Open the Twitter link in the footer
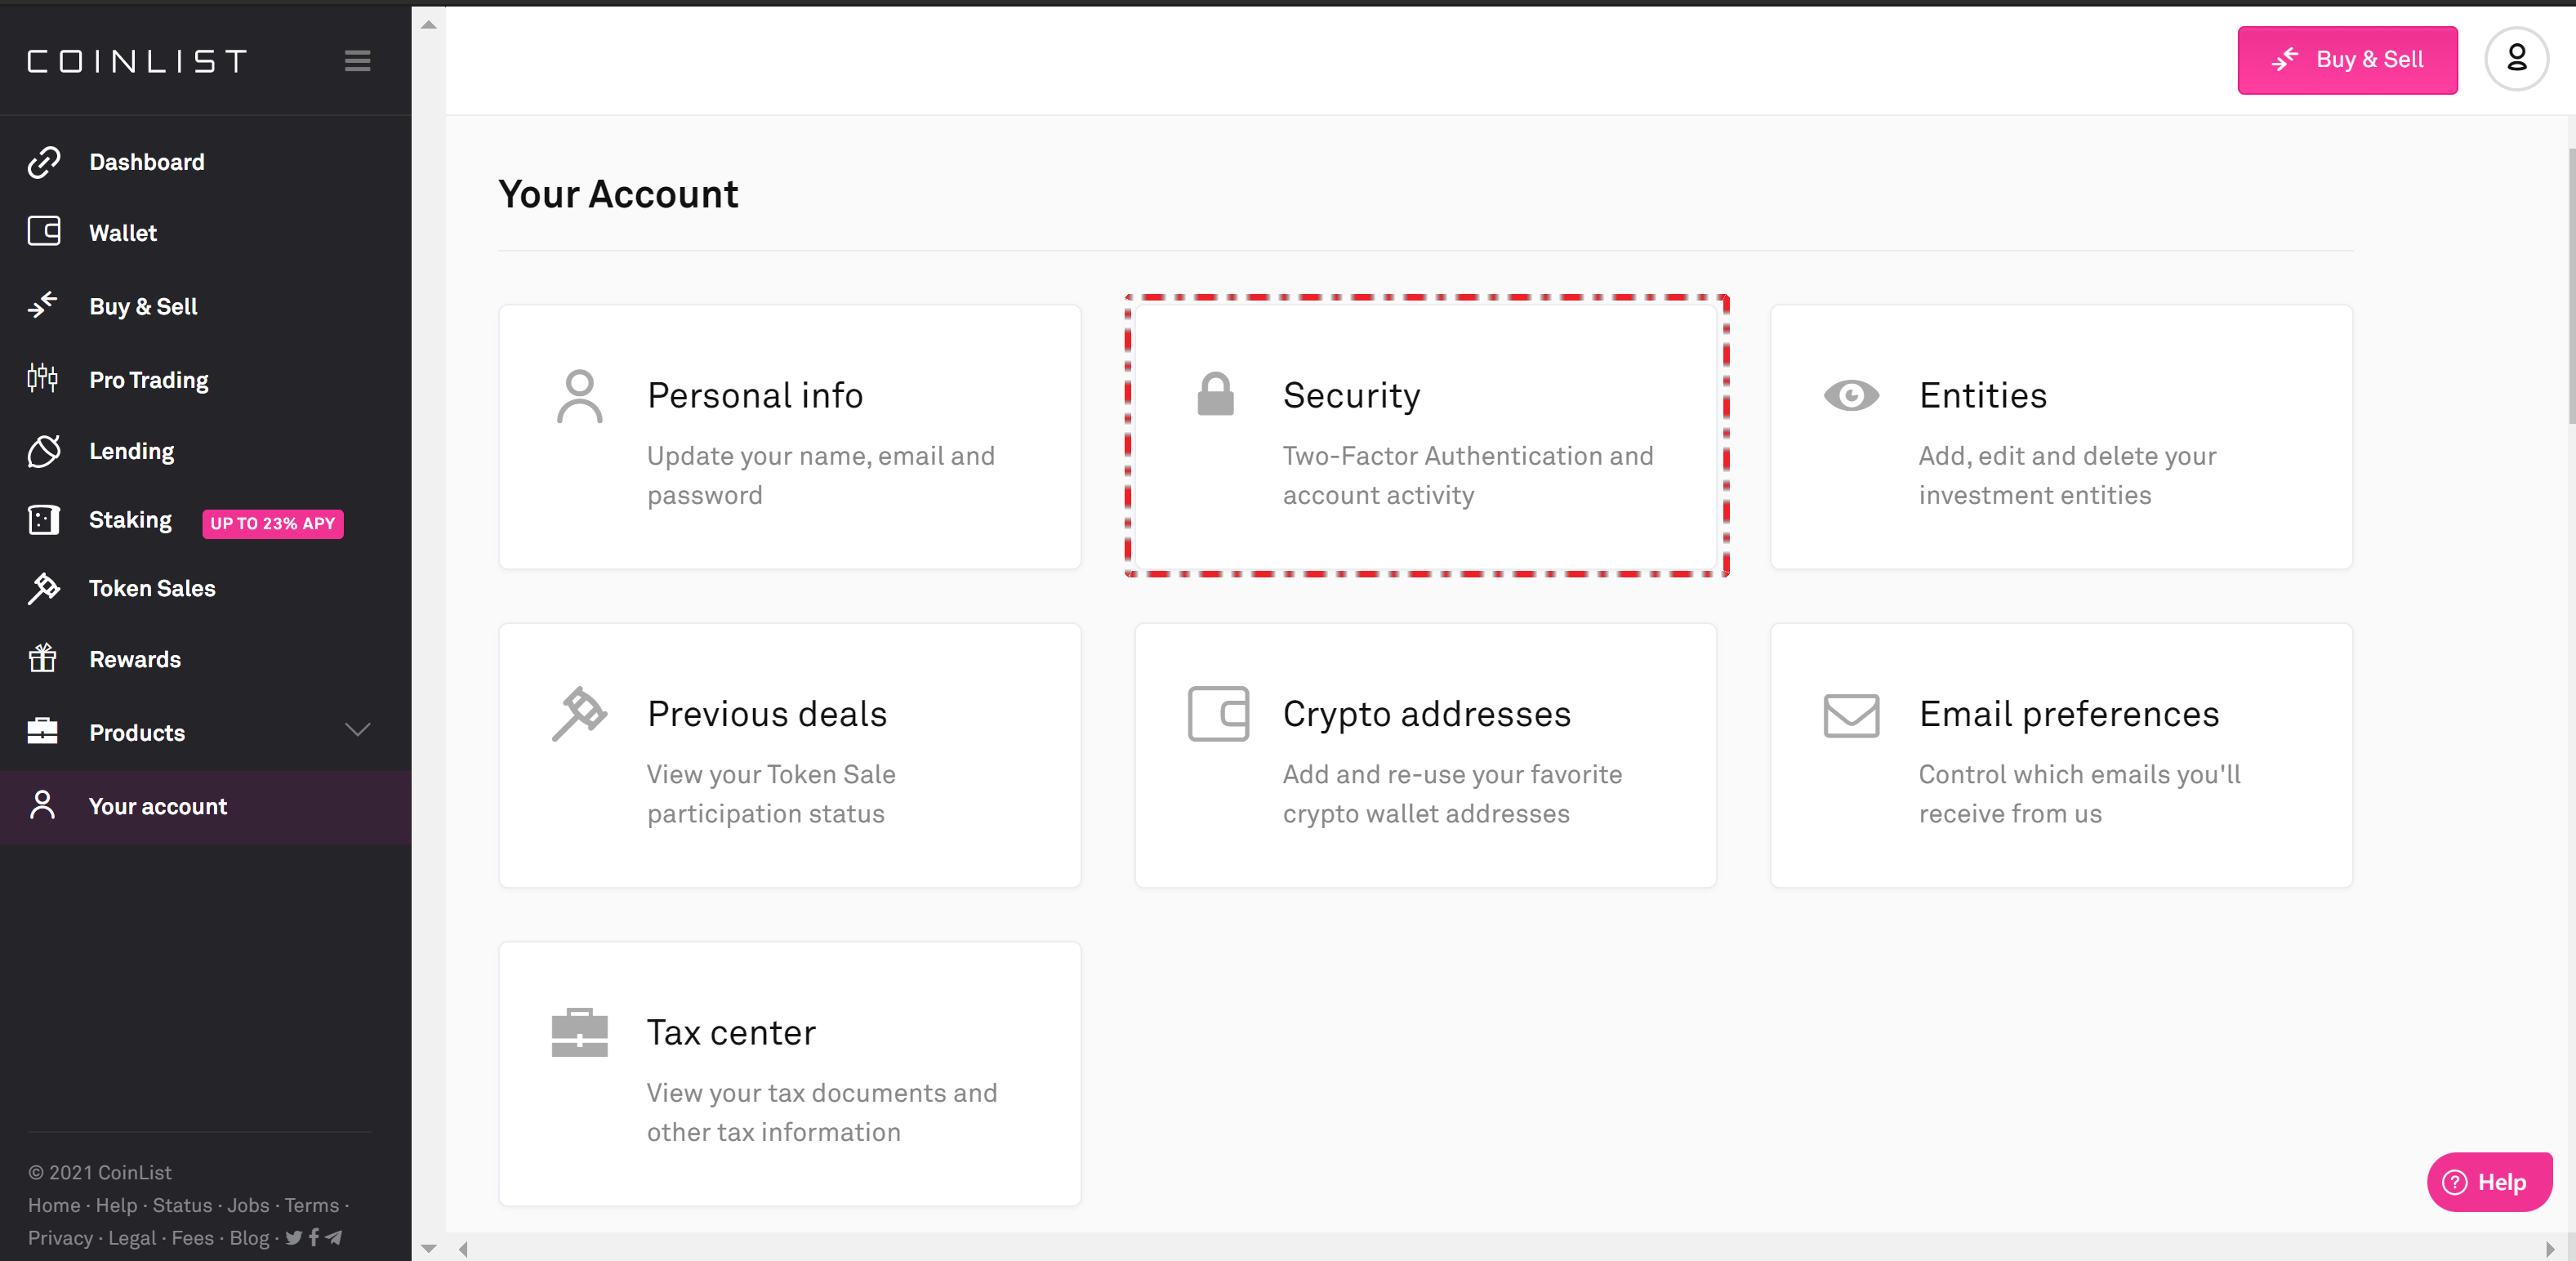The width and height of the screenshot is (2576, 1261). pos(293,1237)
